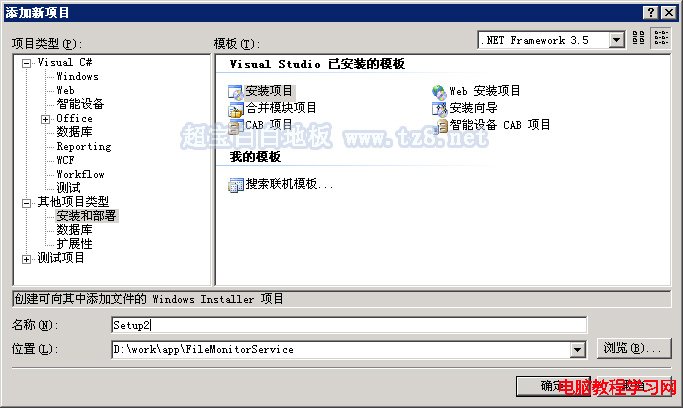The width and height of the screenshot is (683, 408).
Task: Expand the Office tree node
Action: 45,119
